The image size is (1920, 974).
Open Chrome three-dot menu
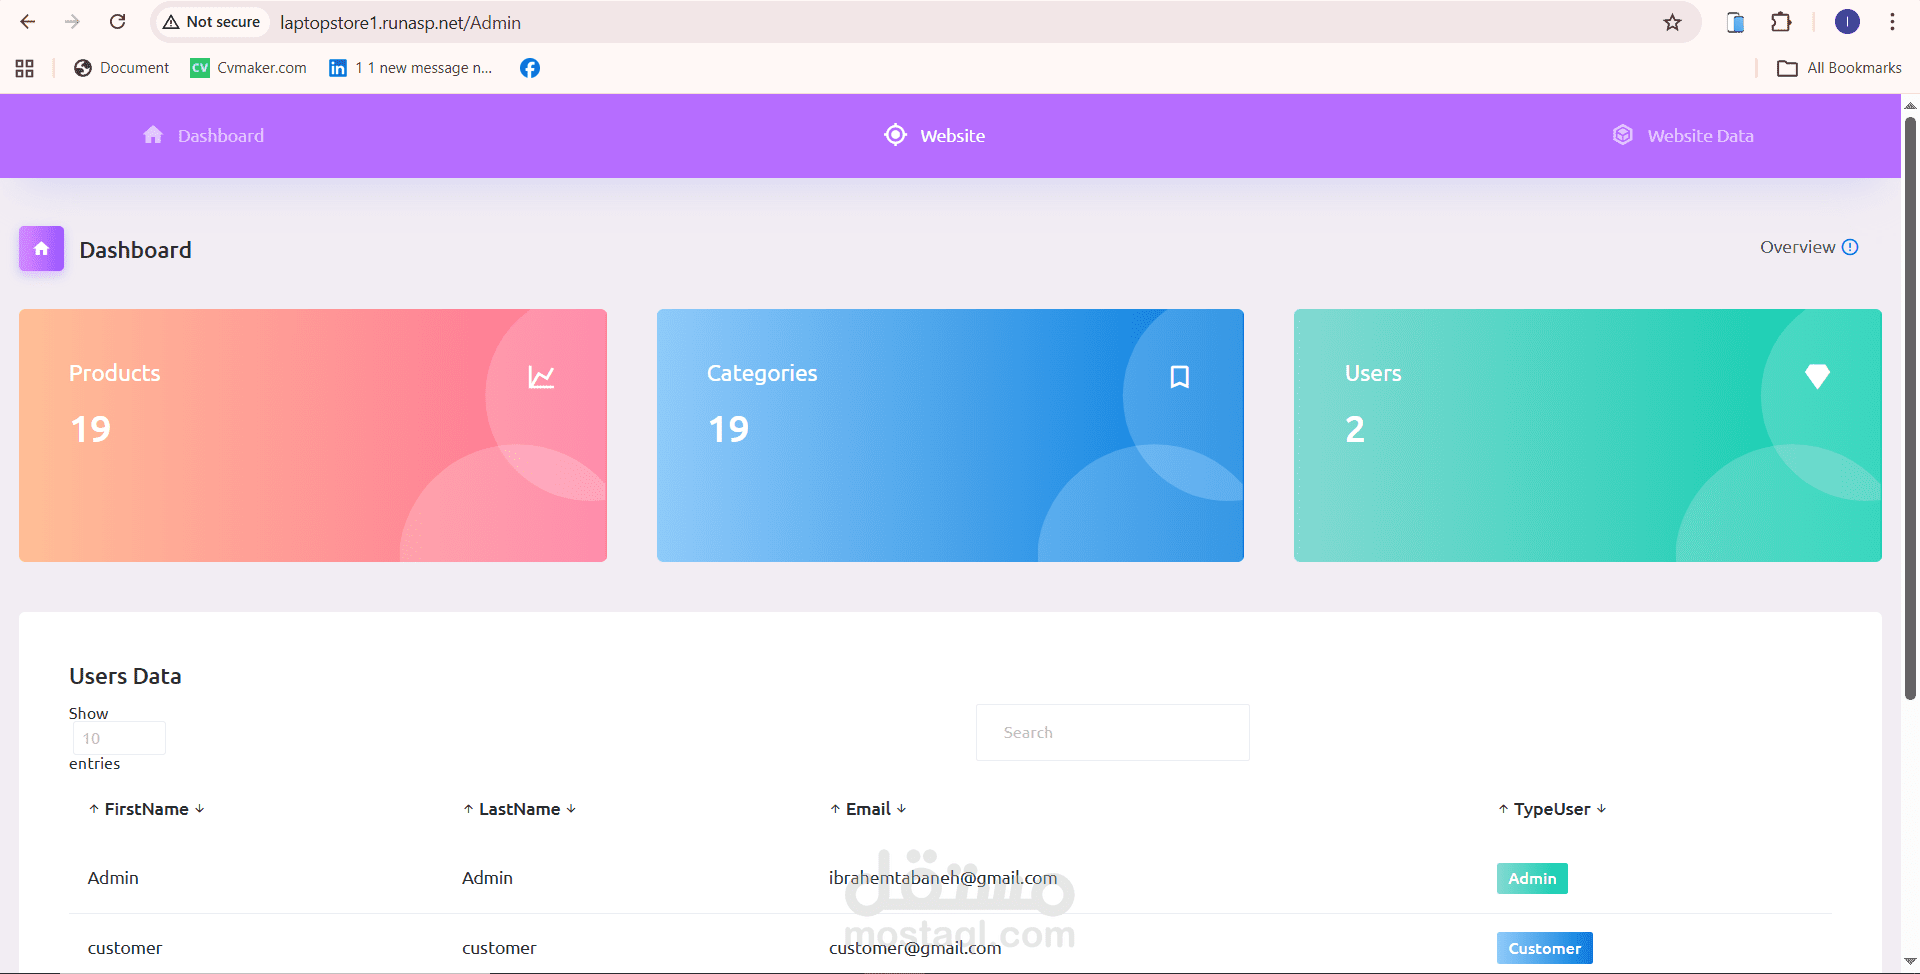[x=1892, y=22]
